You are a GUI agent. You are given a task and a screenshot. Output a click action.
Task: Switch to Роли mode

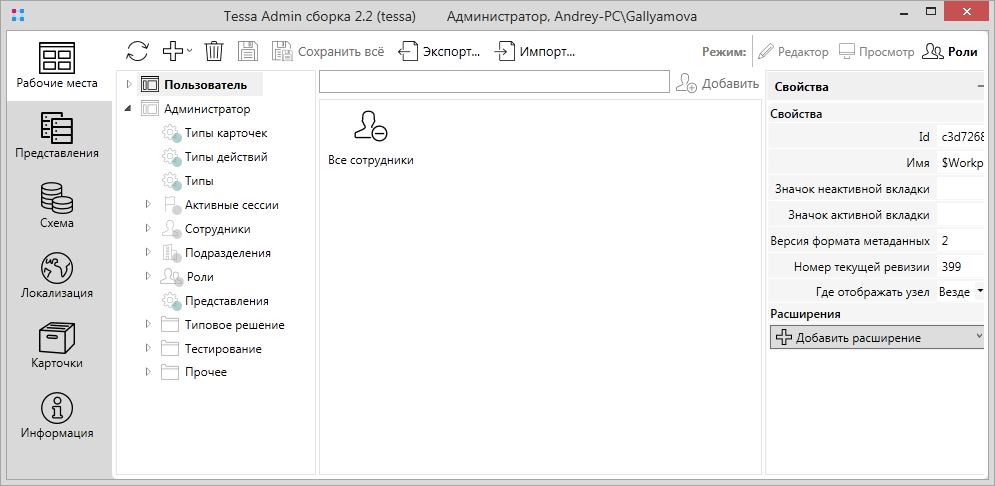(950, 52)
